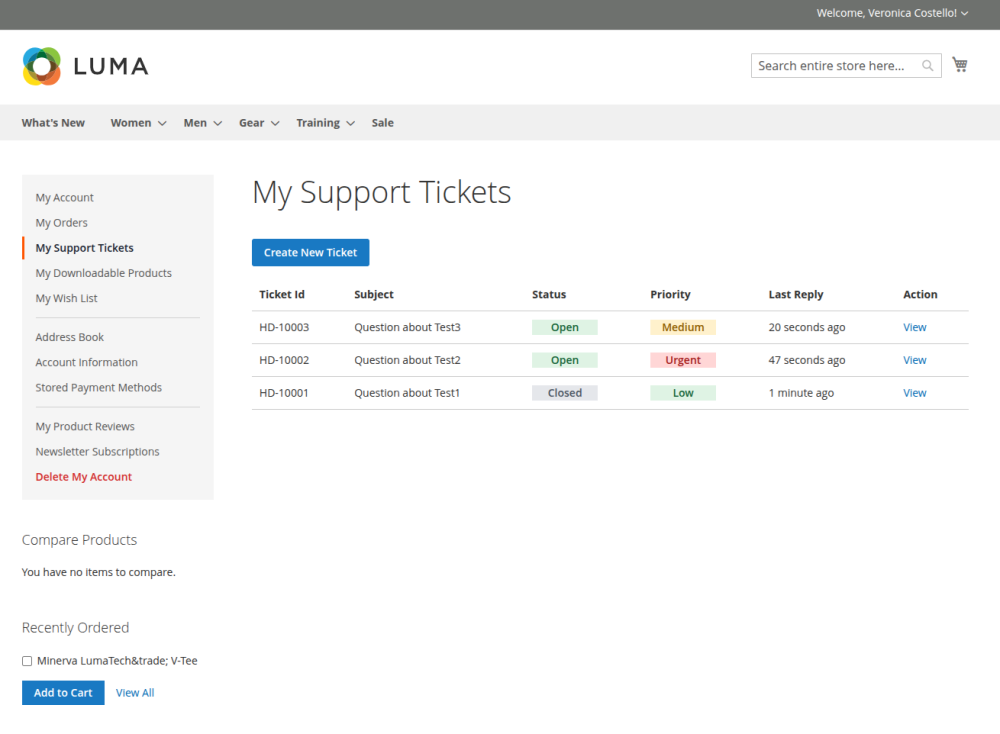Open the Training menu

point(324,123)
